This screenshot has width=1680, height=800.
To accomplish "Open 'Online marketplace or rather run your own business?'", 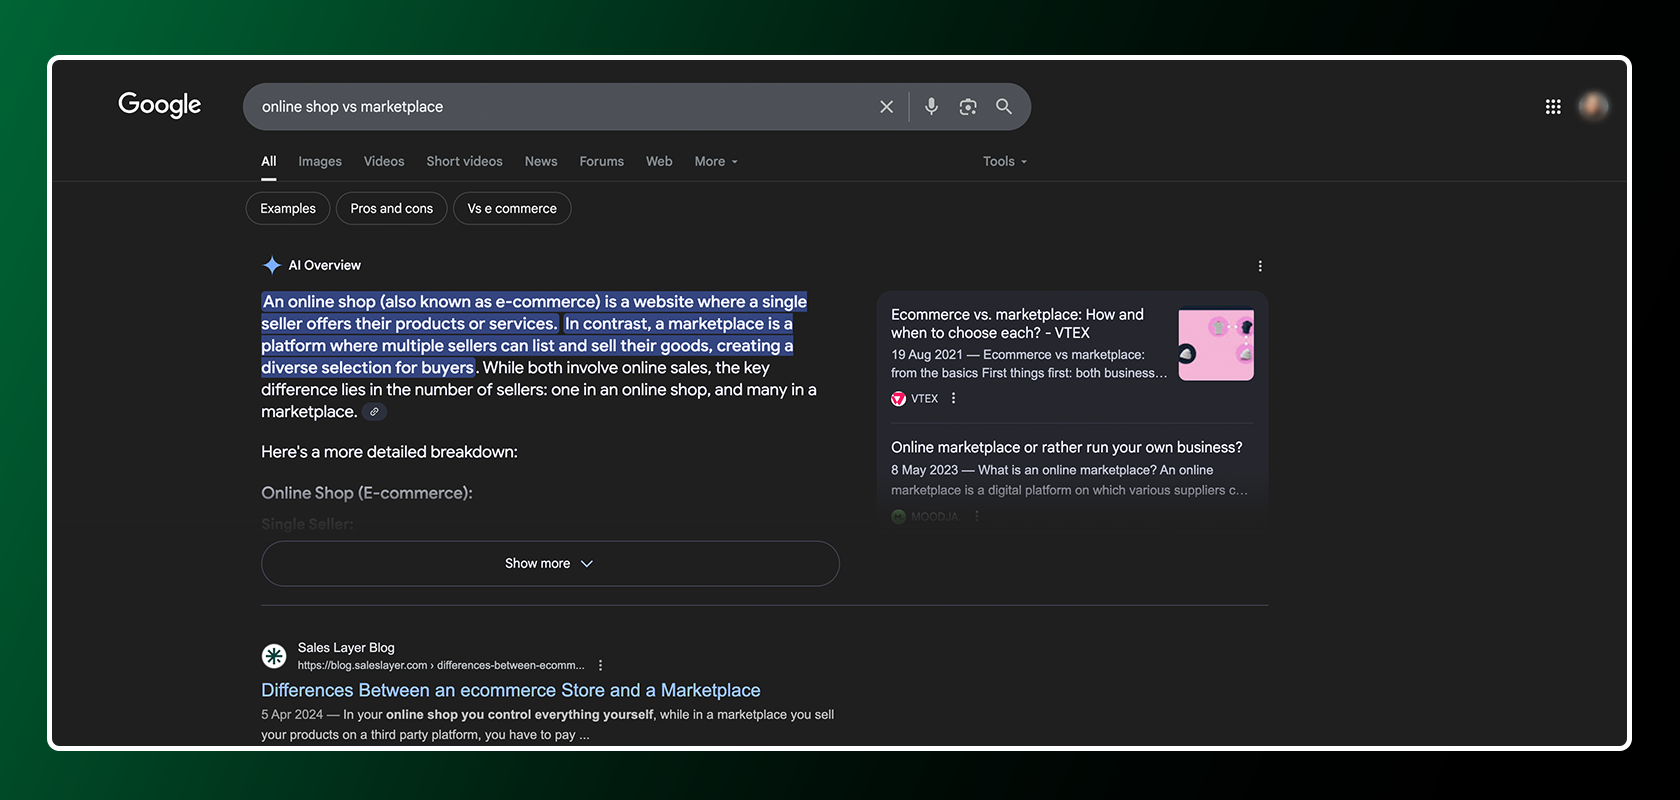I will 1066,447.
